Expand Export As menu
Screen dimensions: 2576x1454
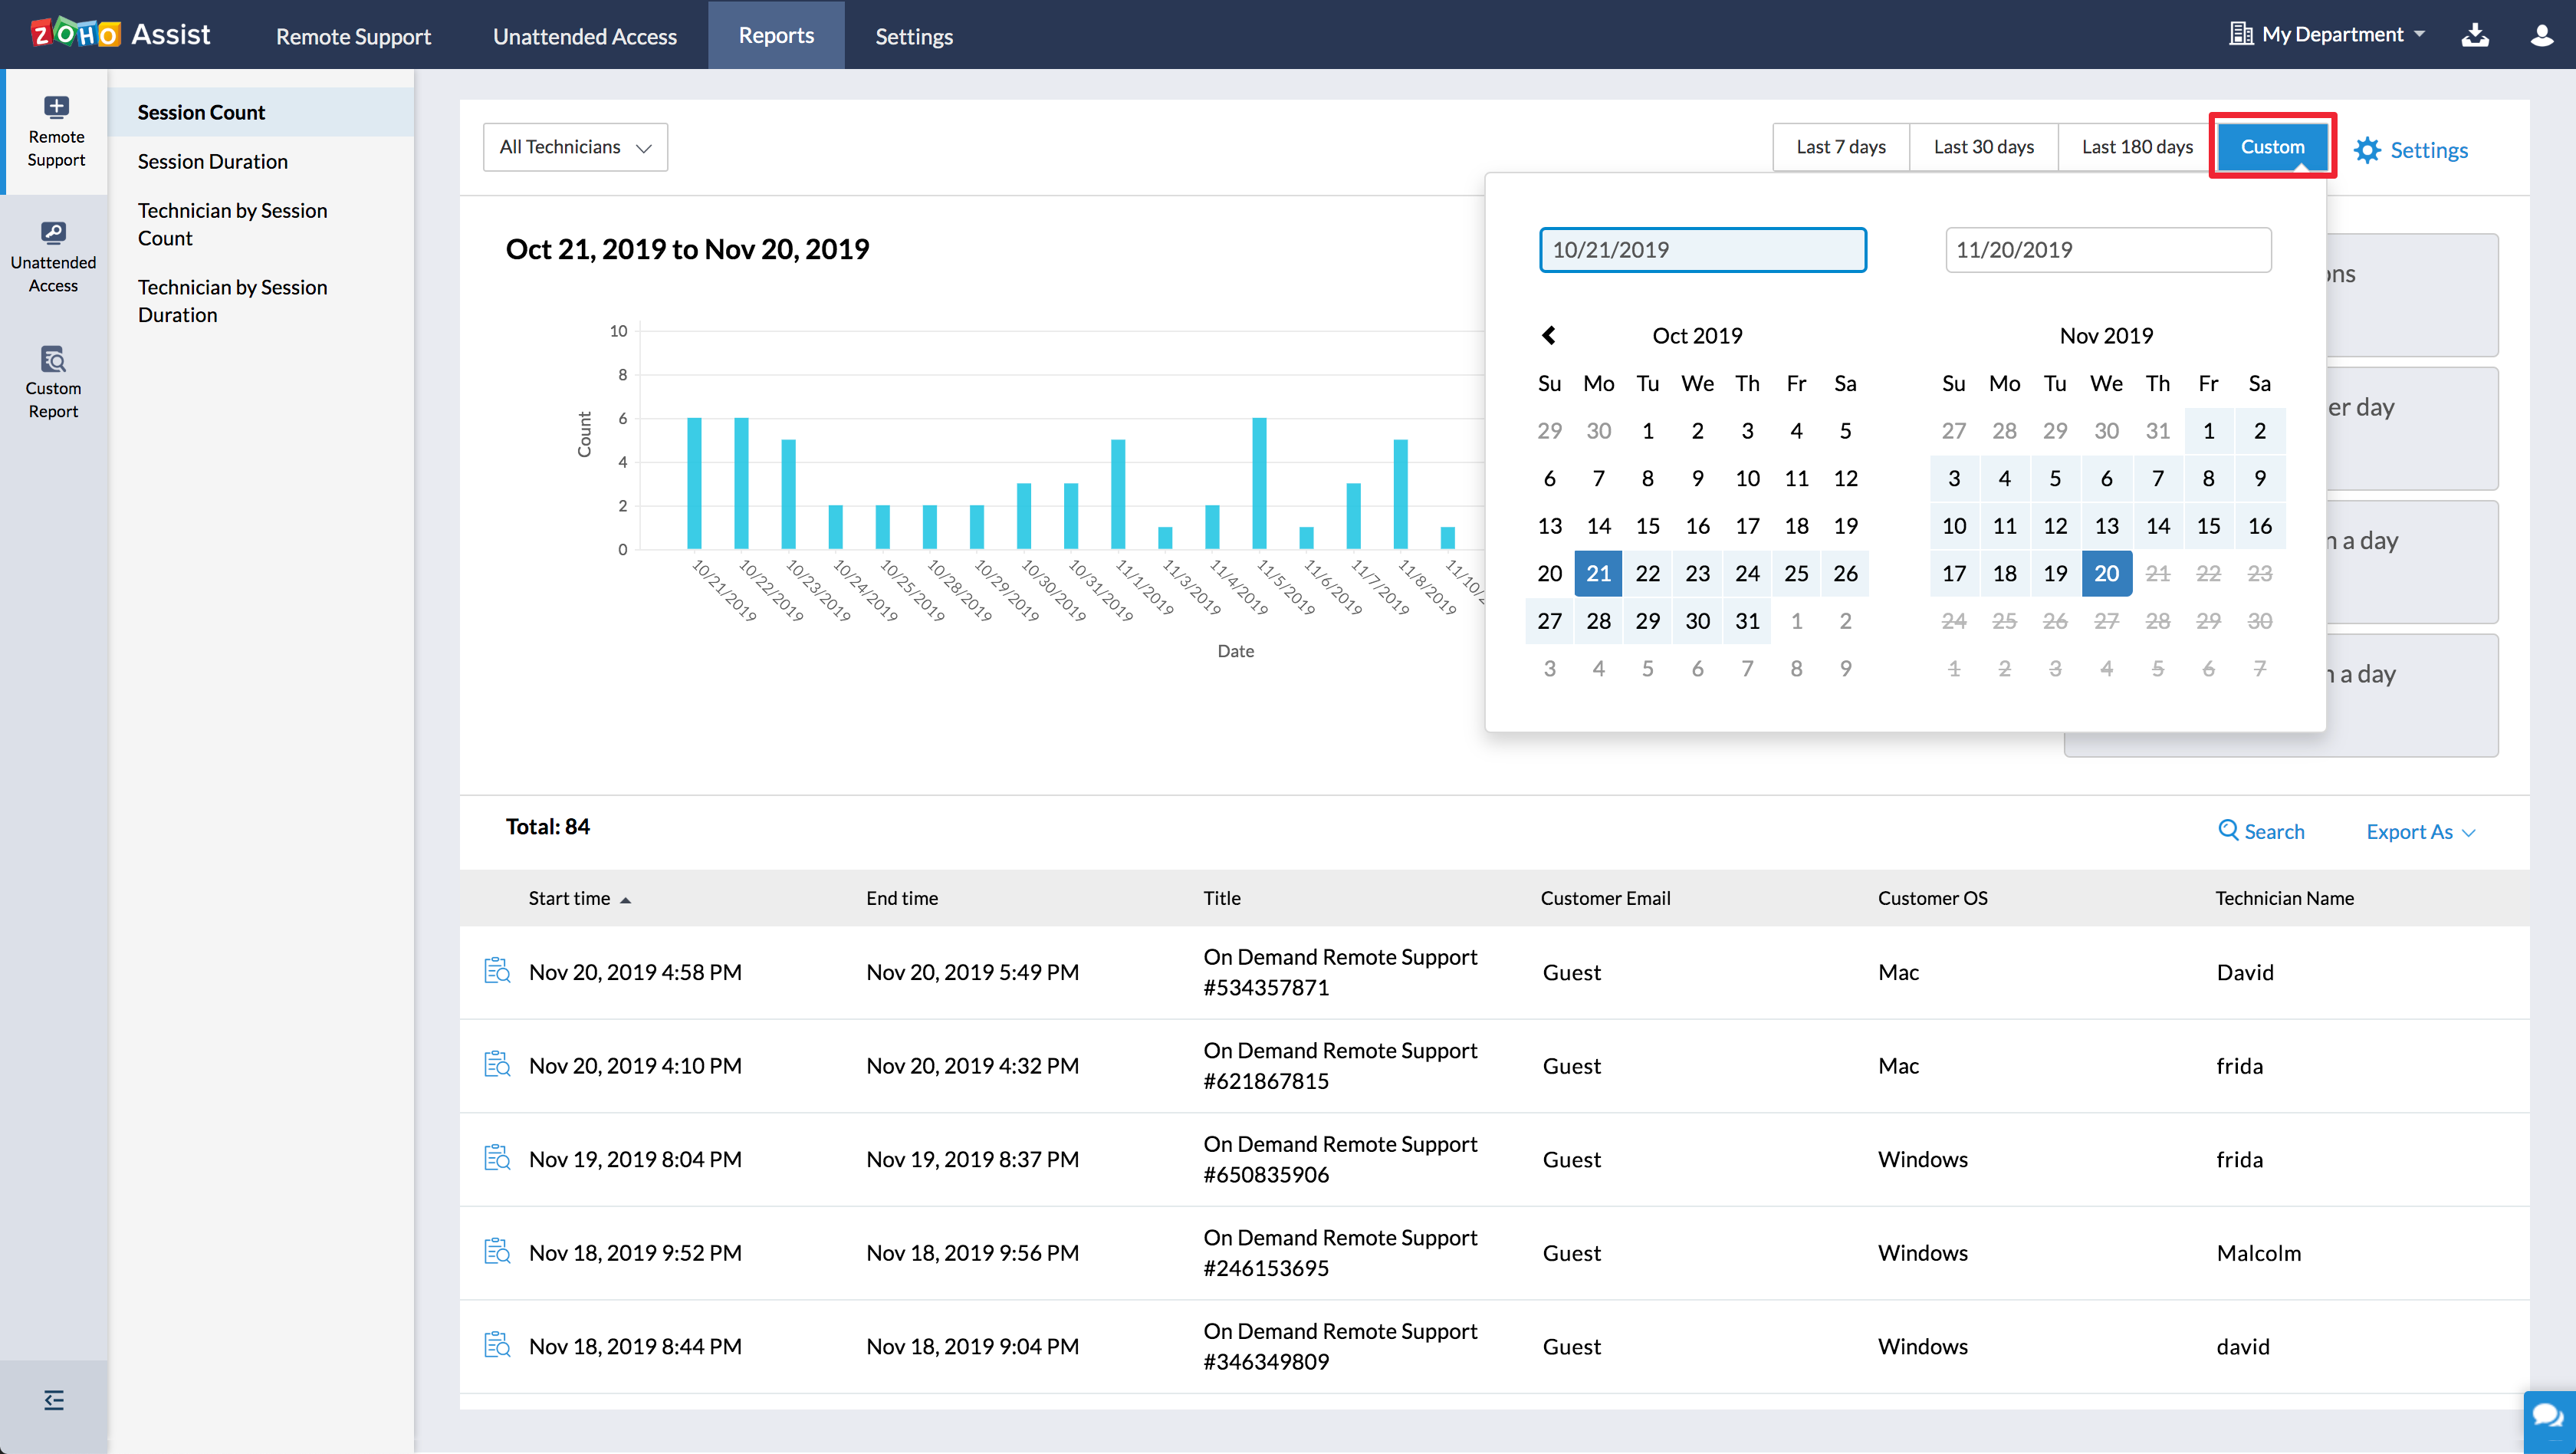point(2420,831)
